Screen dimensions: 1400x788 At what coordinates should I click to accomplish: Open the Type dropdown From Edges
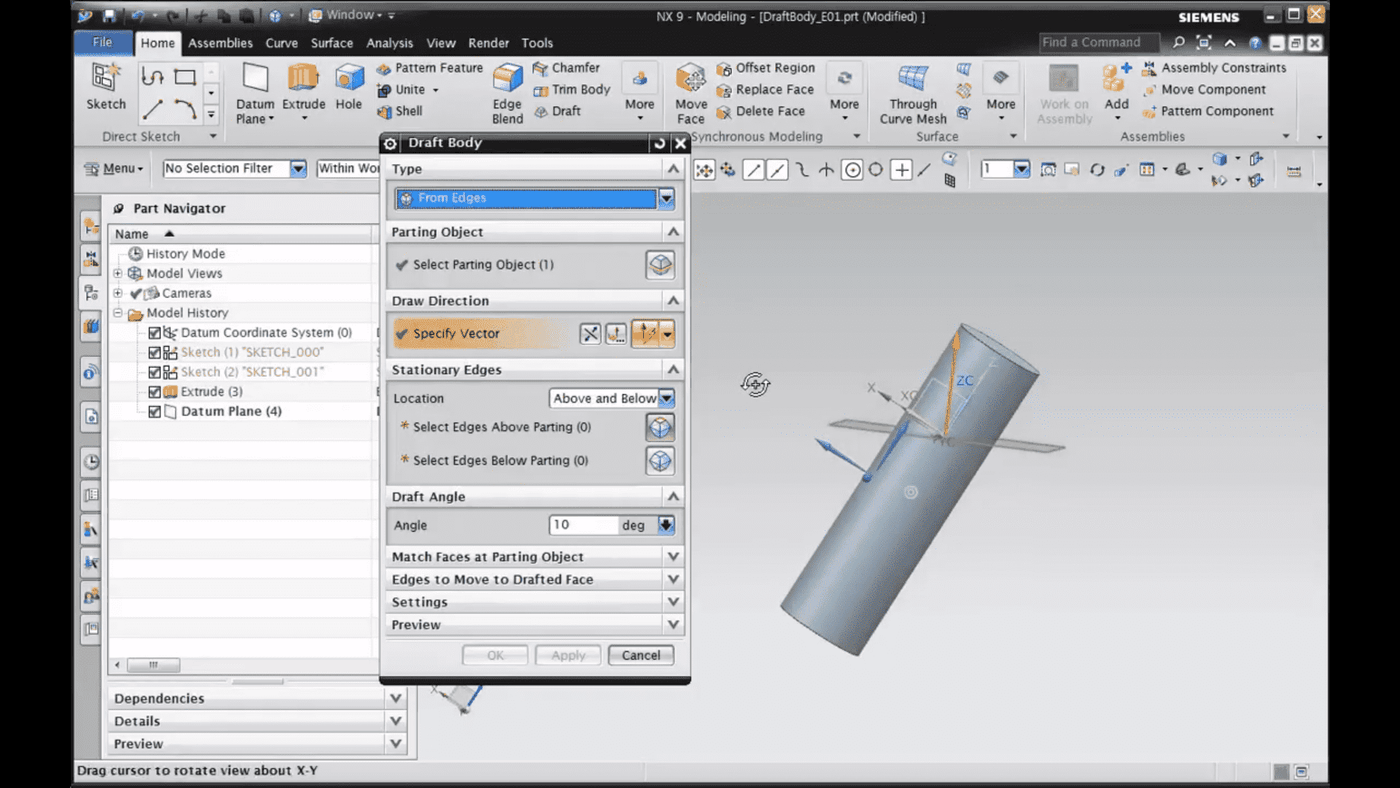click(666, 199)
